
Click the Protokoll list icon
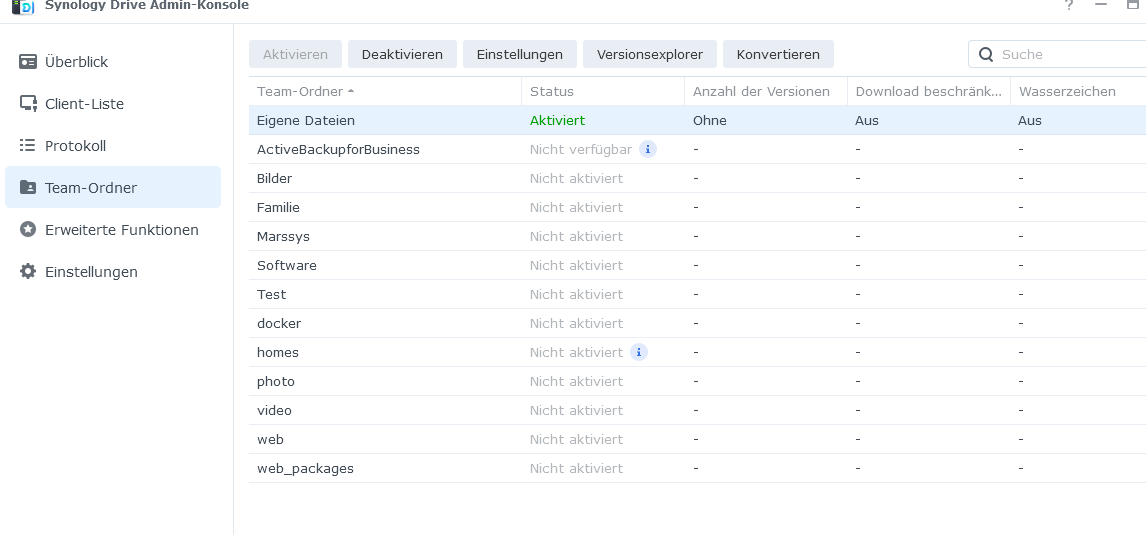coord(28,145)
